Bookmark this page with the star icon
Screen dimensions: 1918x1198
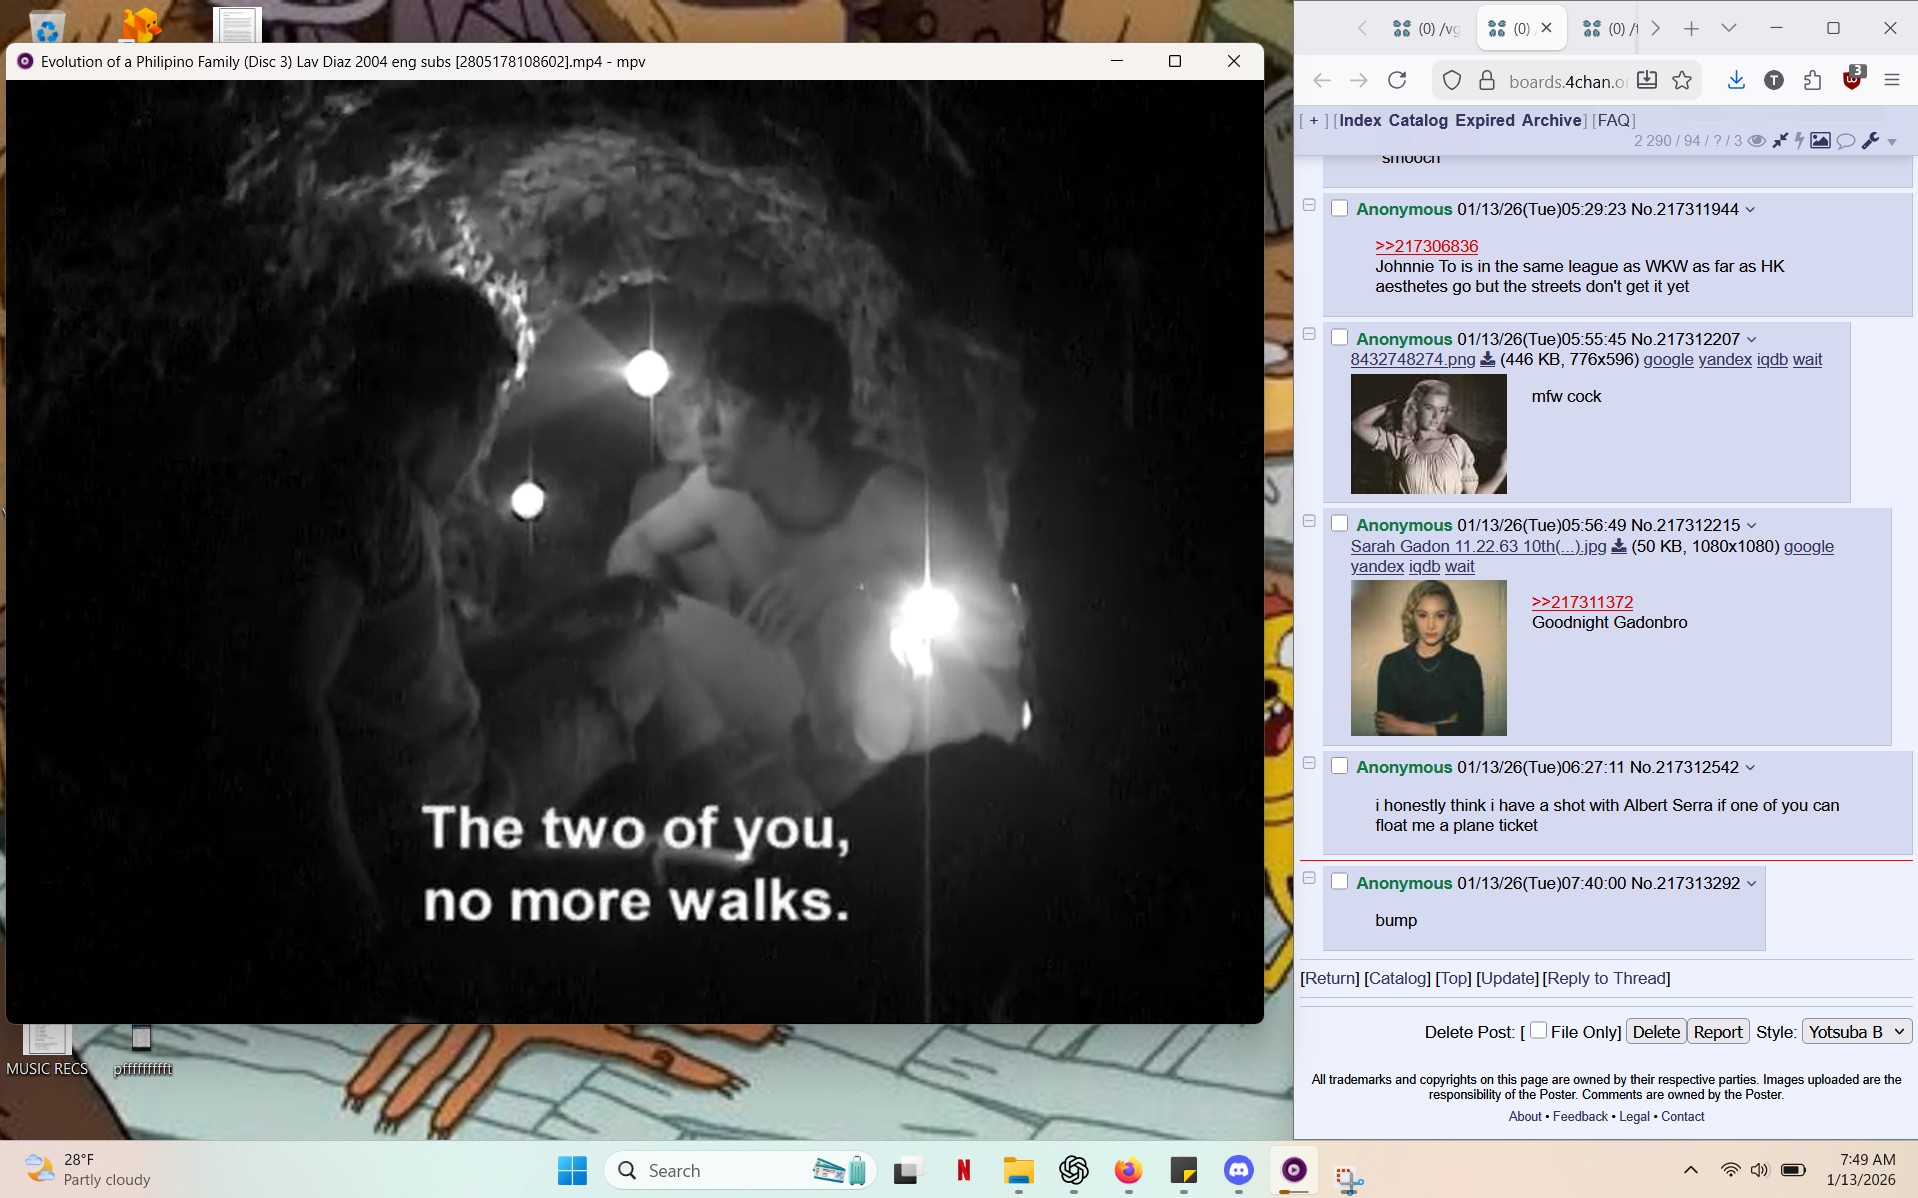pyautogui.click(x=1682, y=80)
